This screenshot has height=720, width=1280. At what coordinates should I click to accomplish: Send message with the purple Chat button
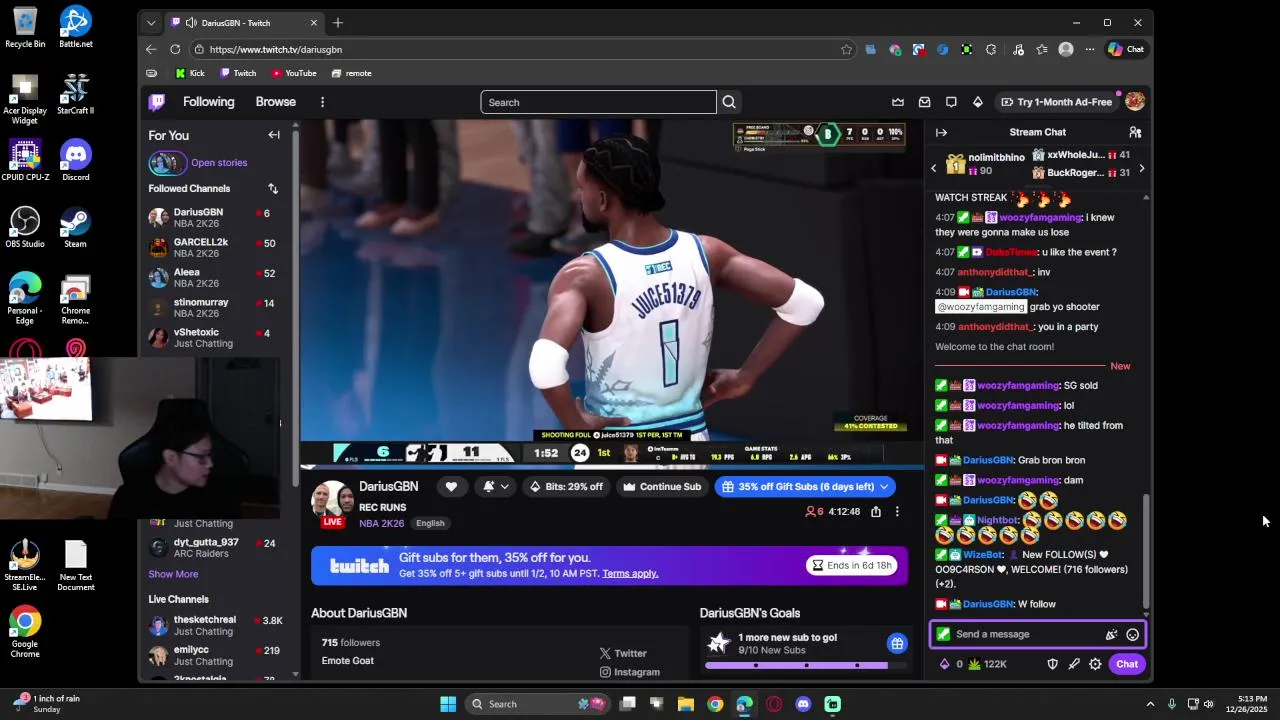click(1127, 664)
